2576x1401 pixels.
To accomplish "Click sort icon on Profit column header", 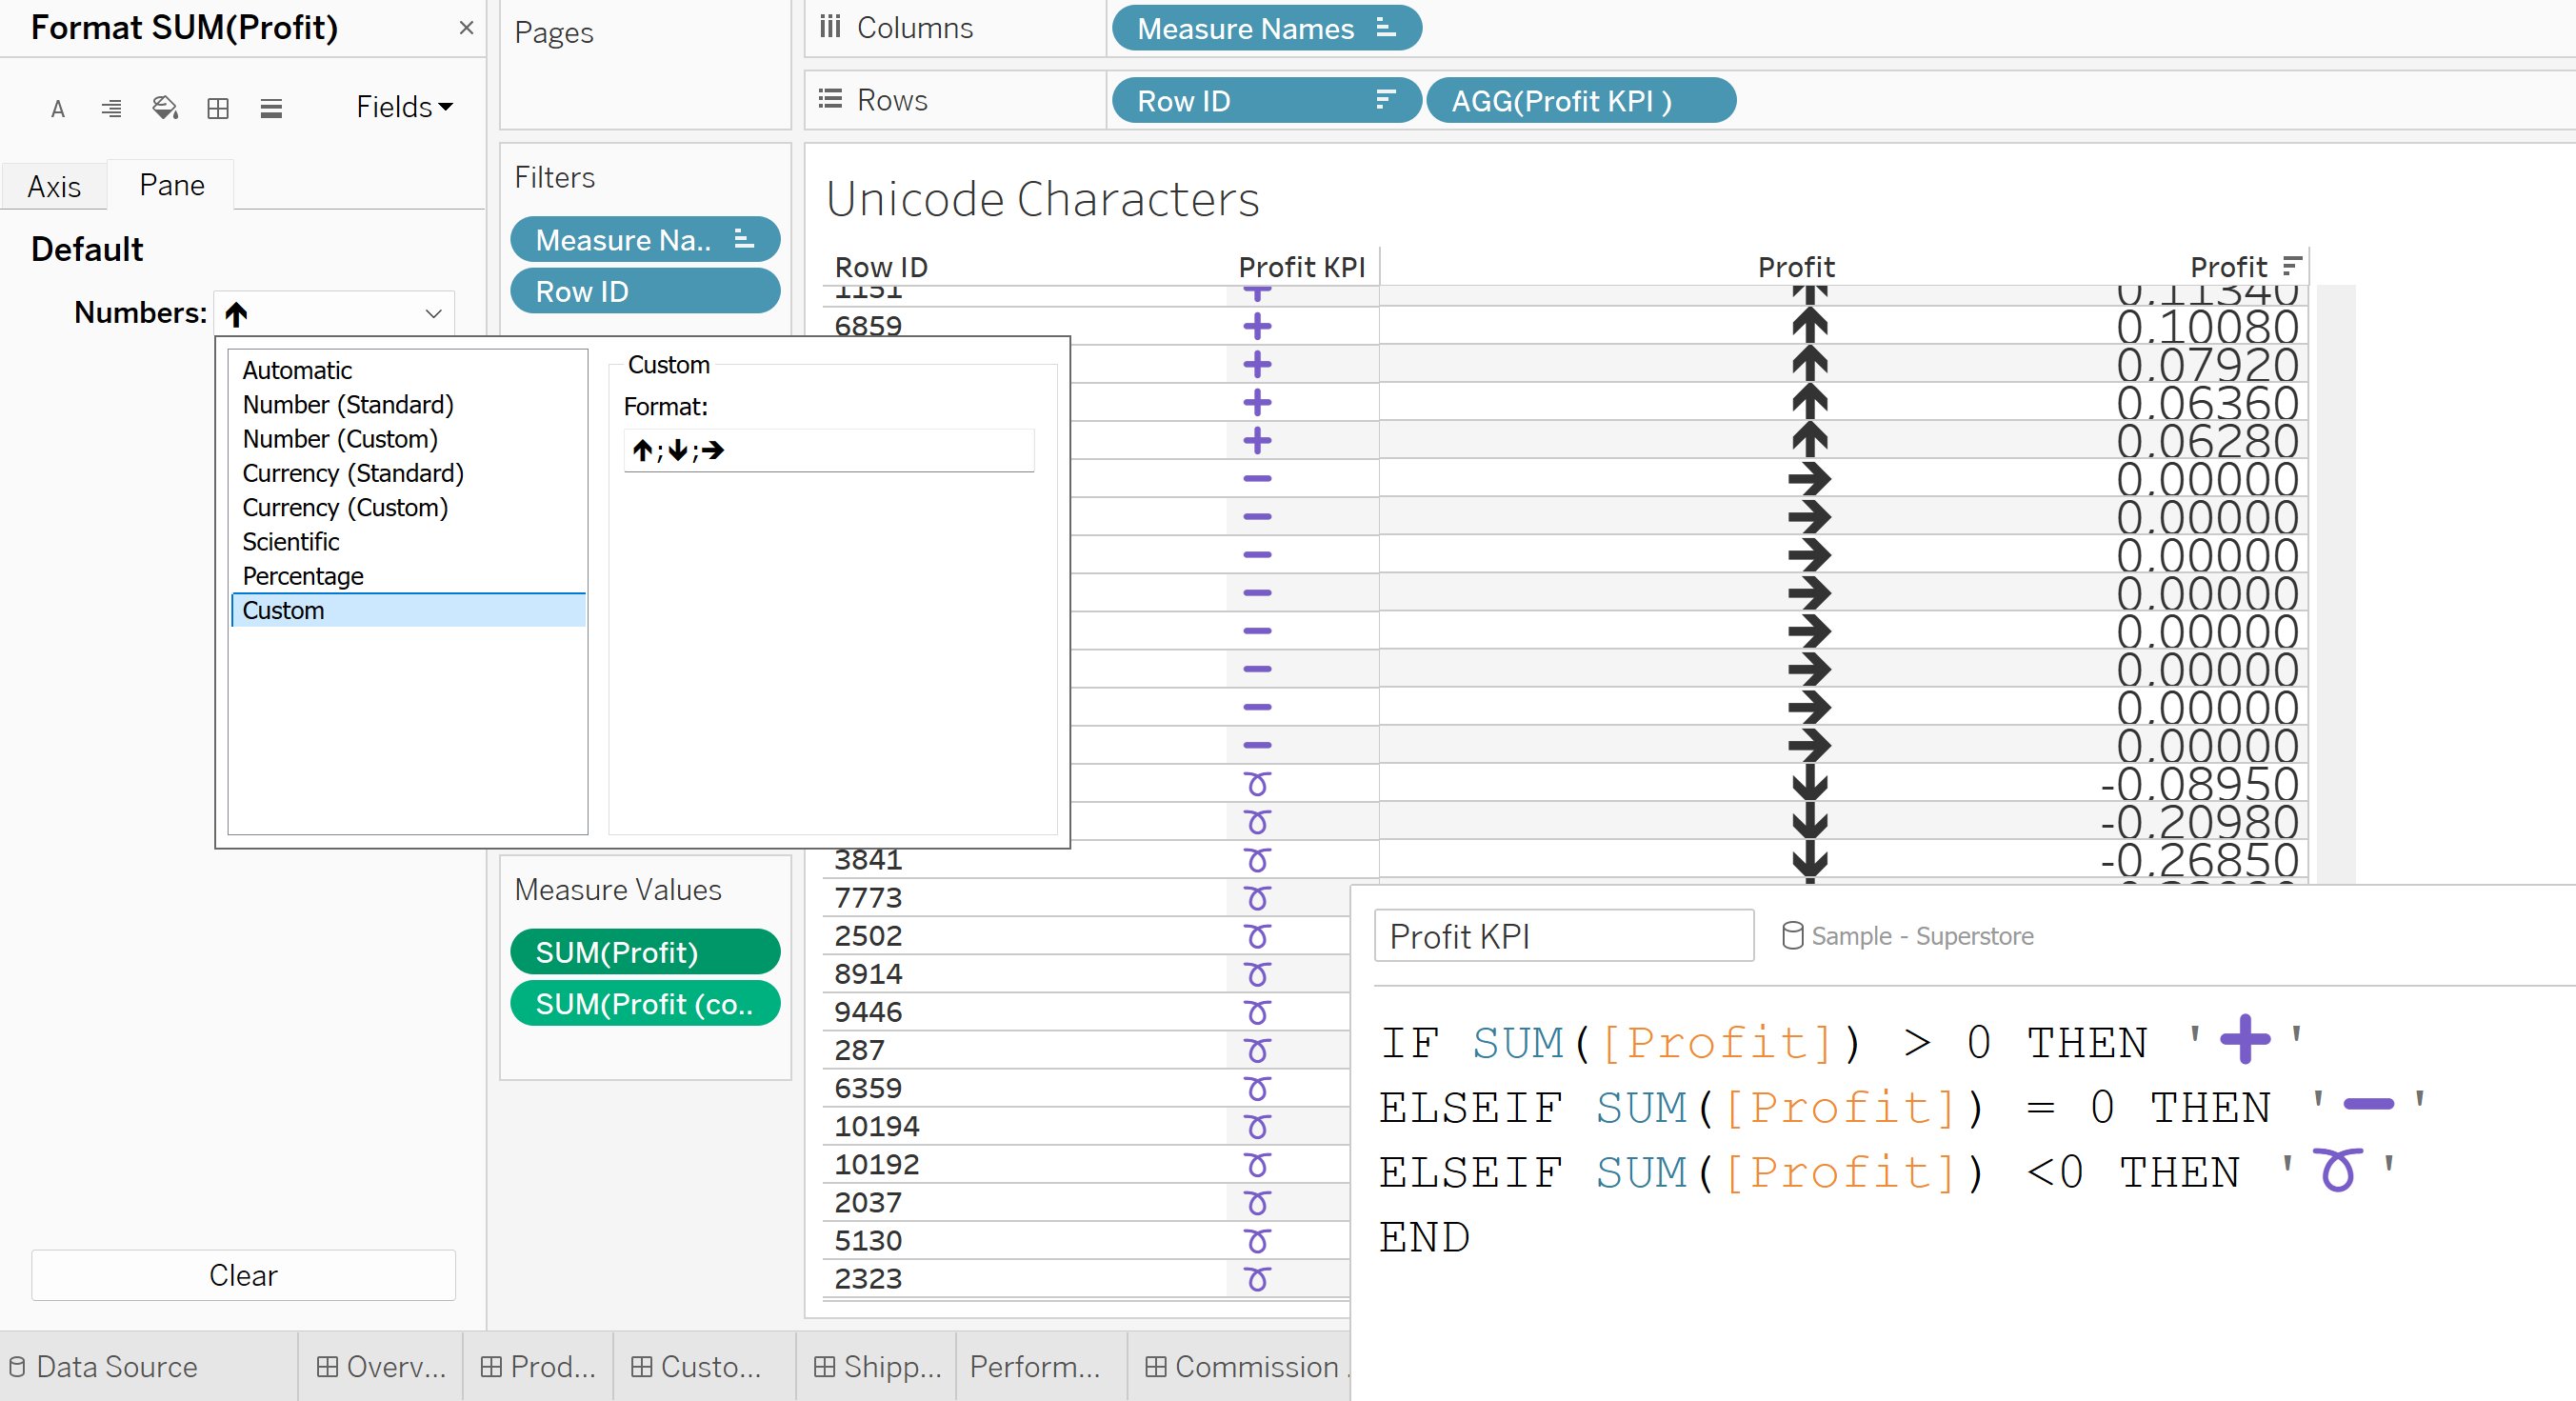I will [2292, 266].
